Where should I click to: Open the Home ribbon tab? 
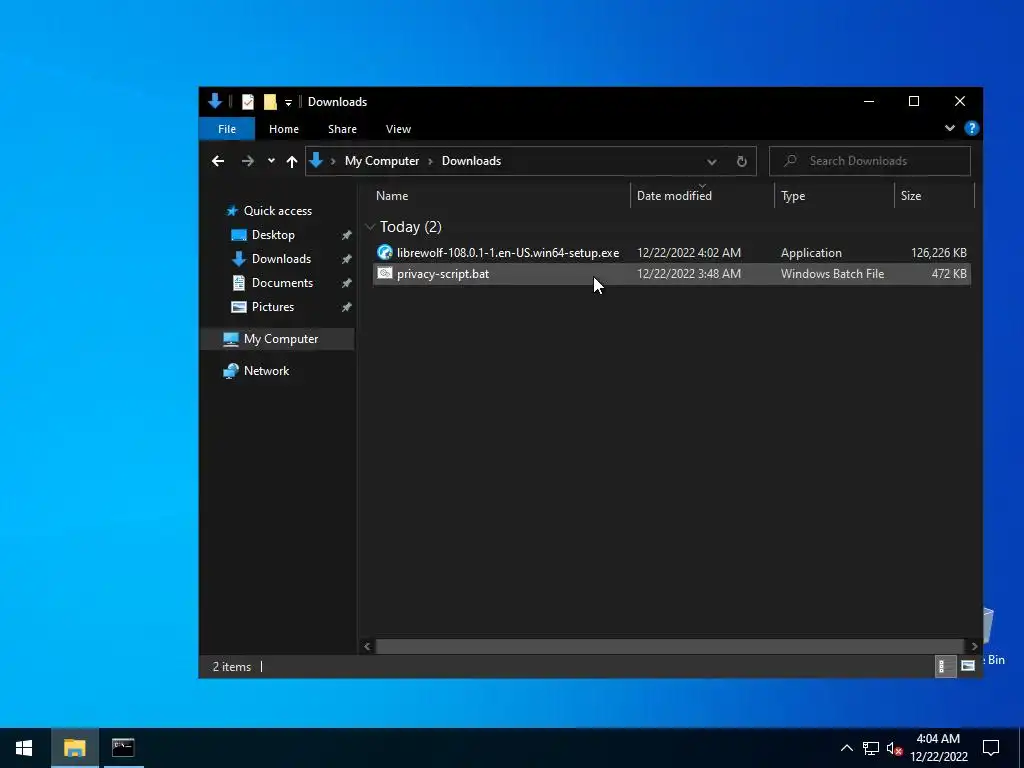tap(283, 129)
